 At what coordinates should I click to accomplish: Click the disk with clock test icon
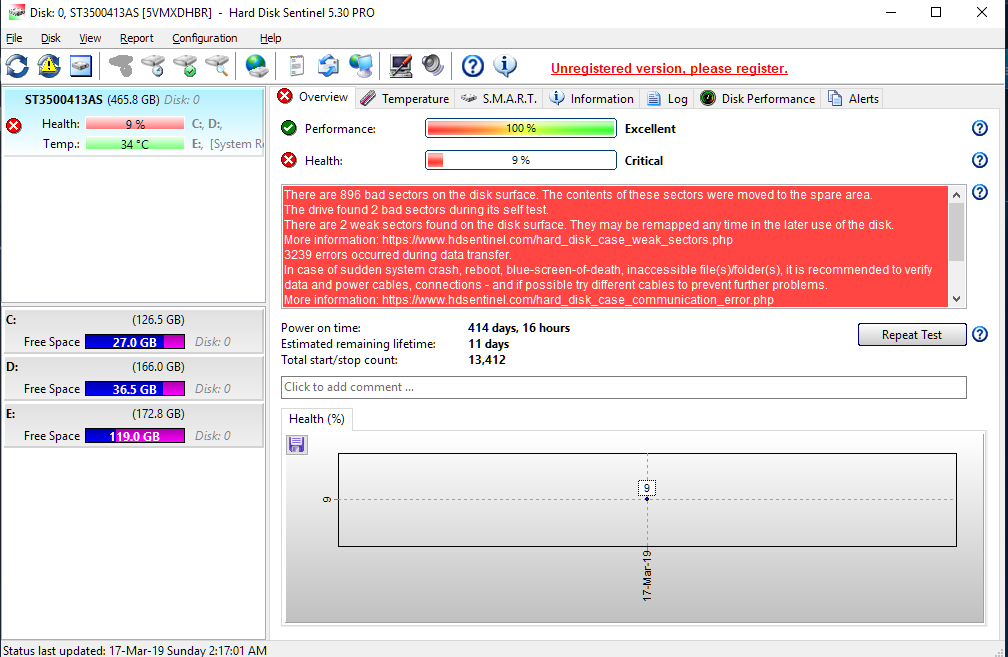(x=153, y=66)
